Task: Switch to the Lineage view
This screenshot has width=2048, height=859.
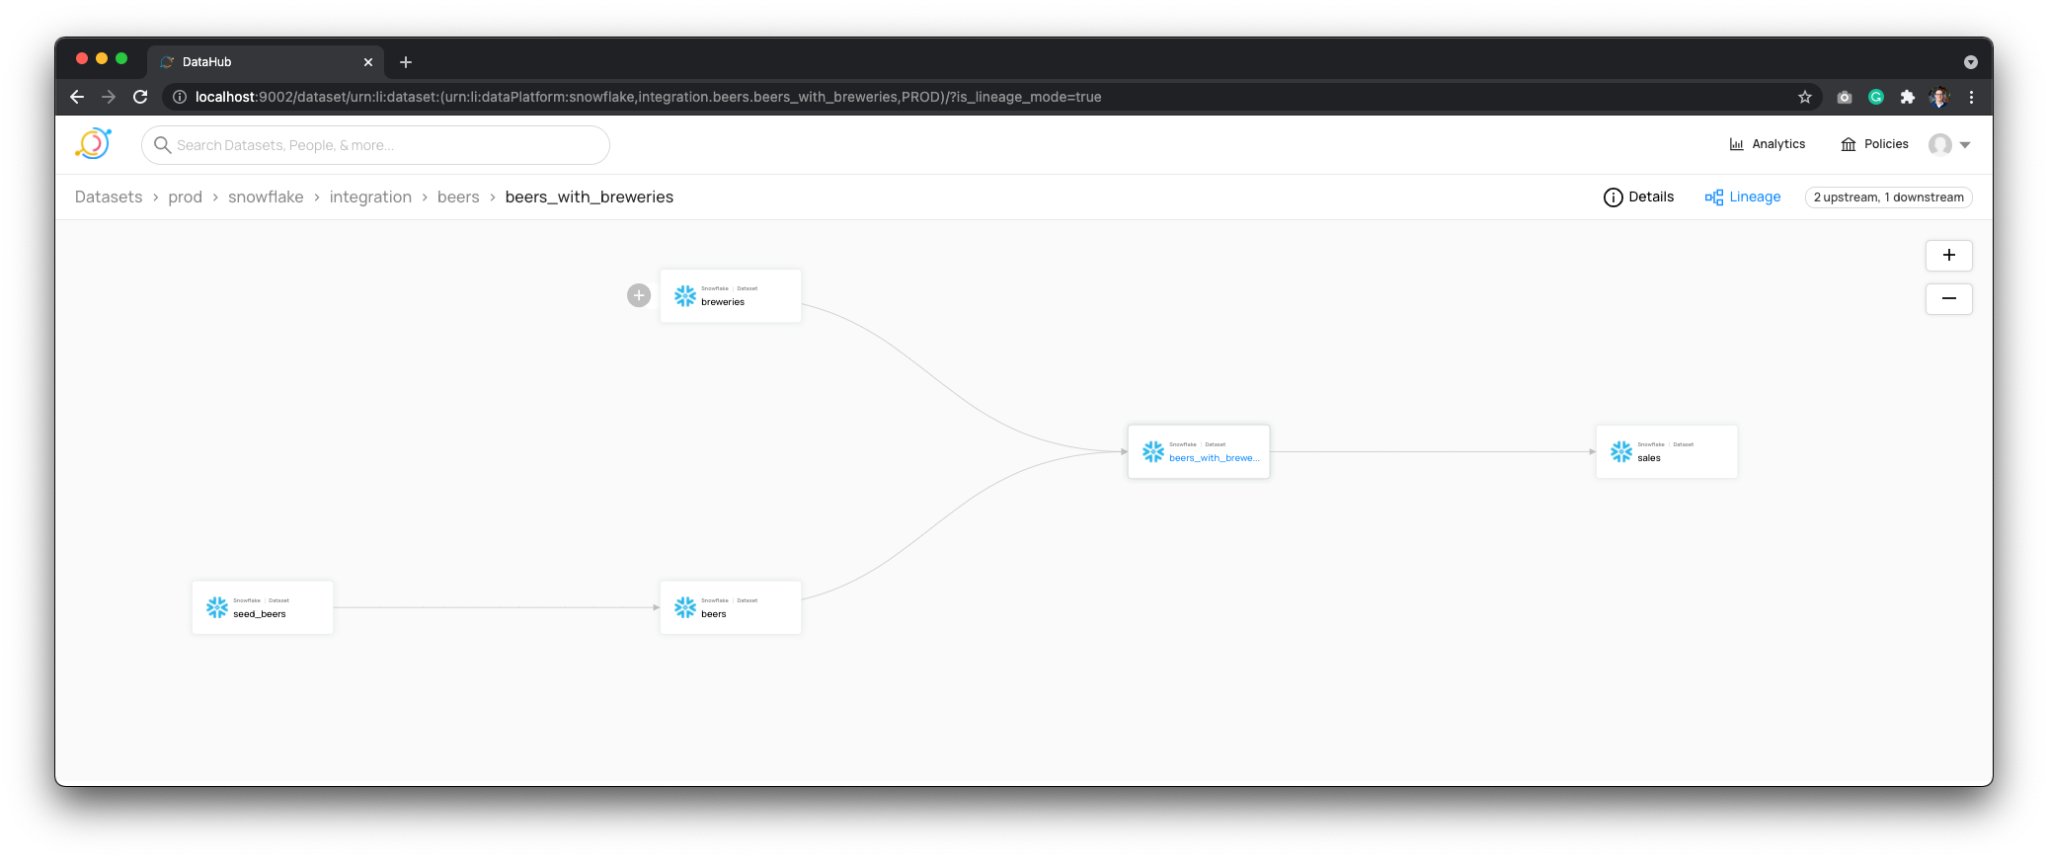Action: click(x=1743, y=197)
